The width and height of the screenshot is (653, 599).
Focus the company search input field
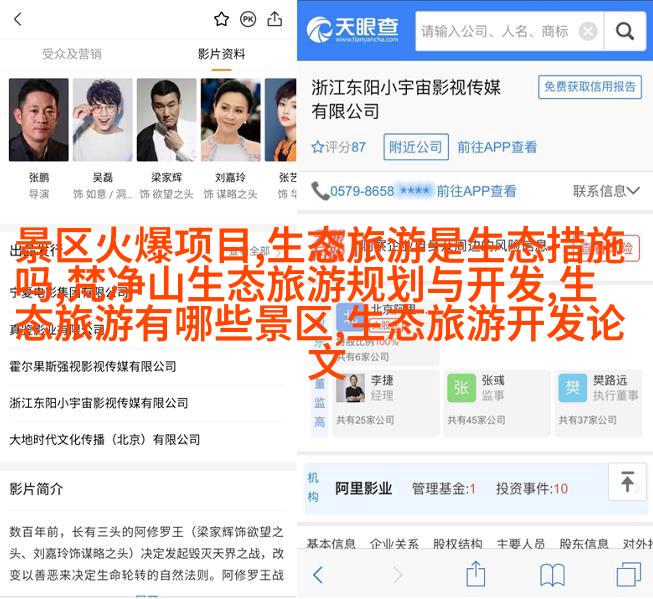(496, 31)
